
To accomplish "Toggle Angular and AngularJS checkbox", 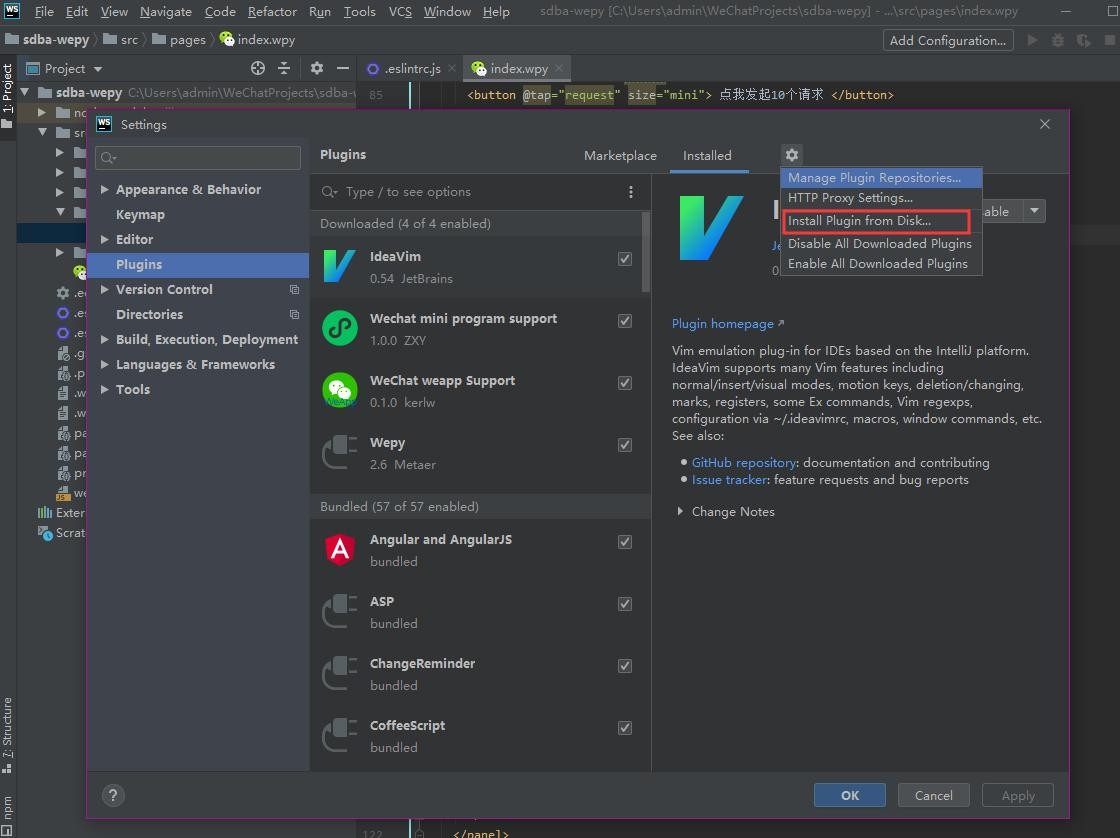I will tap(625, 542).
